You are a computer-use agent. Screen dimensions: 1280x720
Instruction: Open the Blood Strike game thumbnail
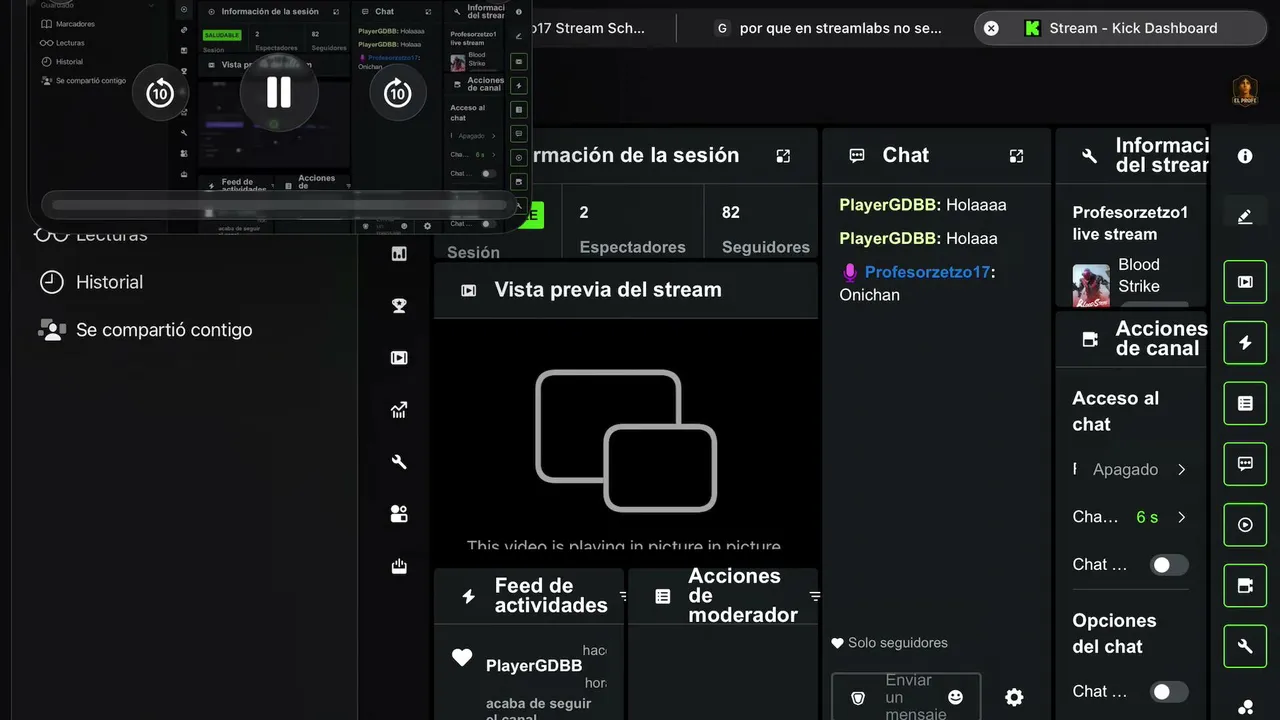[1091, 285]
